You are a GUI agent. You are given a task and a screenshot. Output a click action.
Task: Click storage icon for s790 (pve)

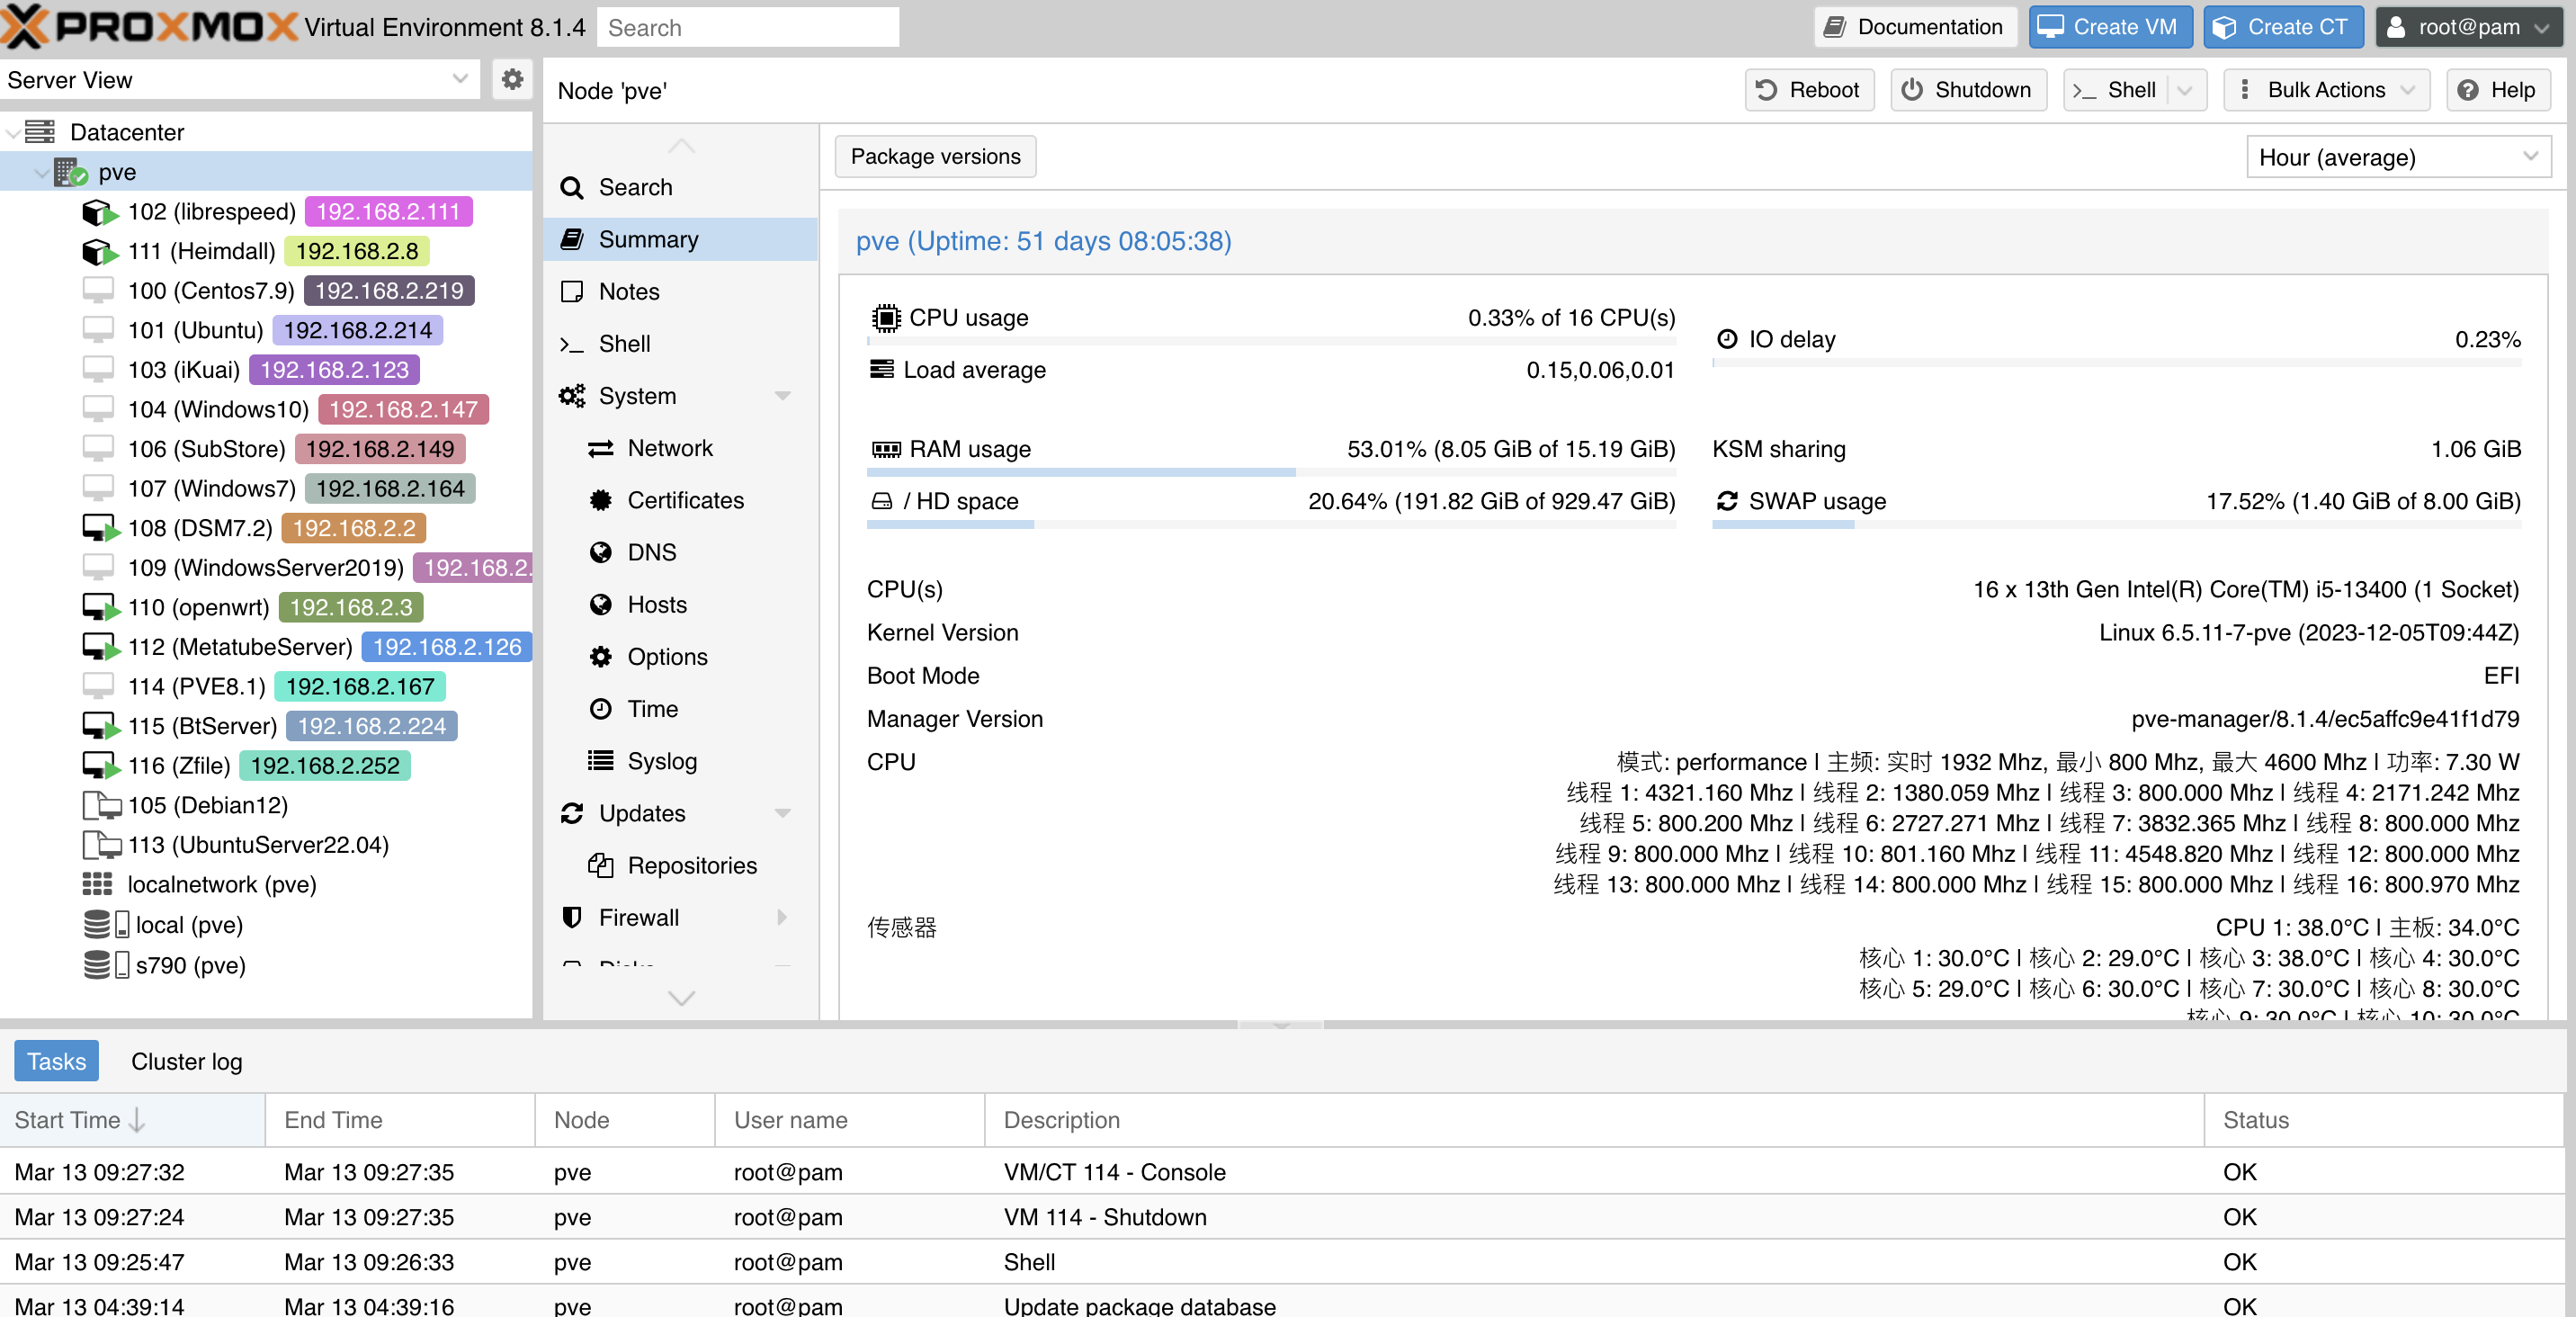pos(106,964)
